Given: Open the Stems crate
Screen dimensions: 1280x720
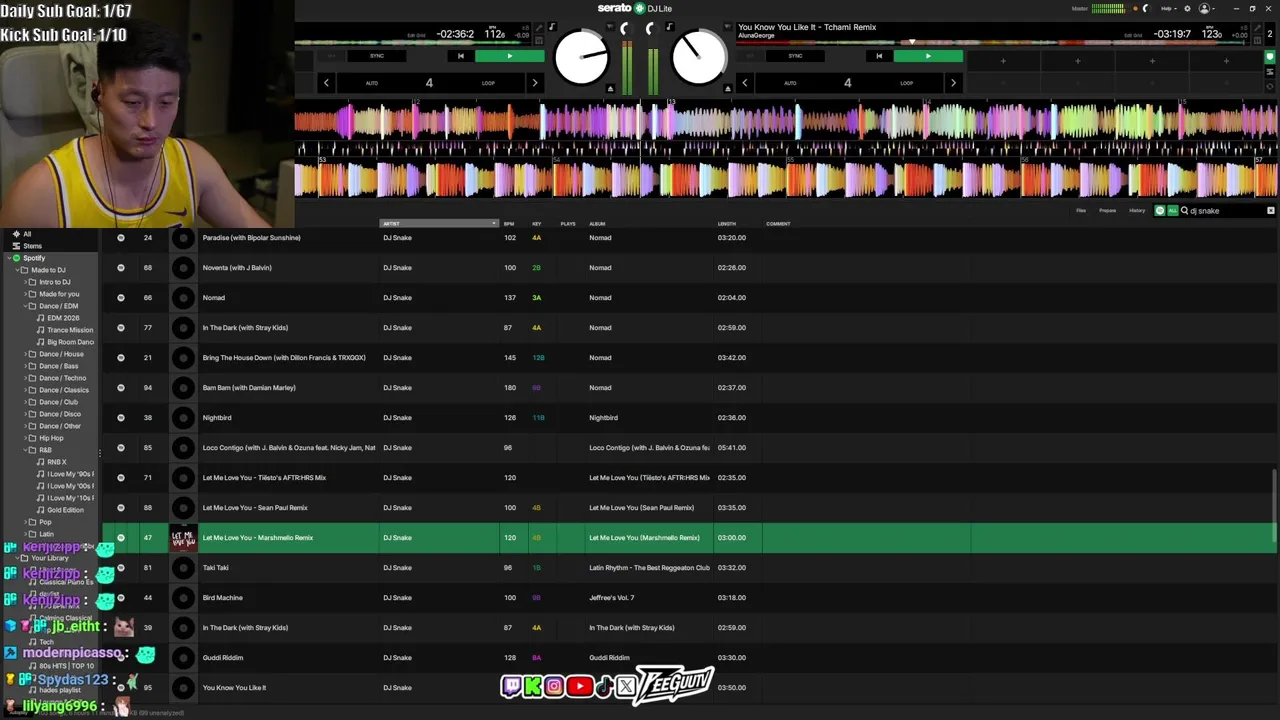Looking at the screenshot, I should [32, 246].
